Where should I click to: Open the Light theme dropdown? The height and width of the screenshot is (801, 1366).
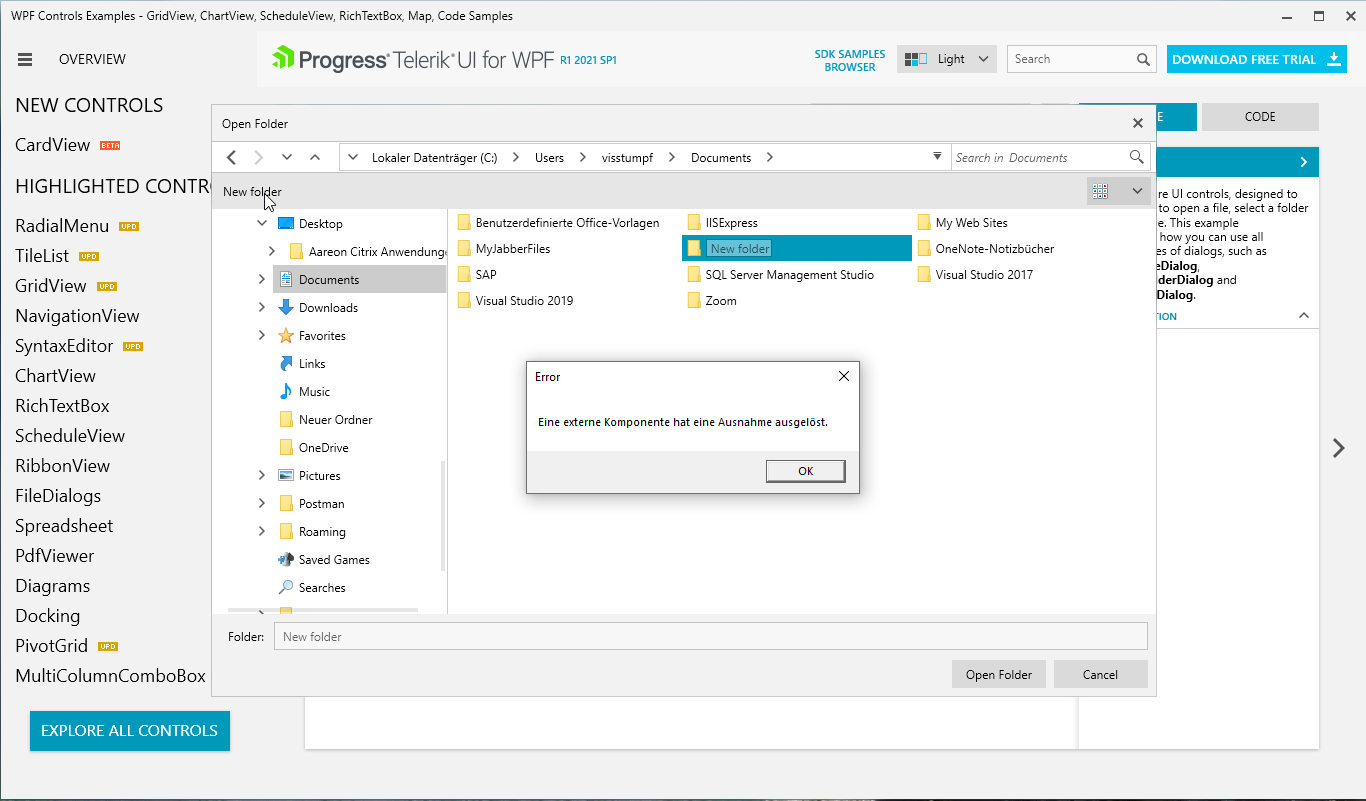(947, 59)
